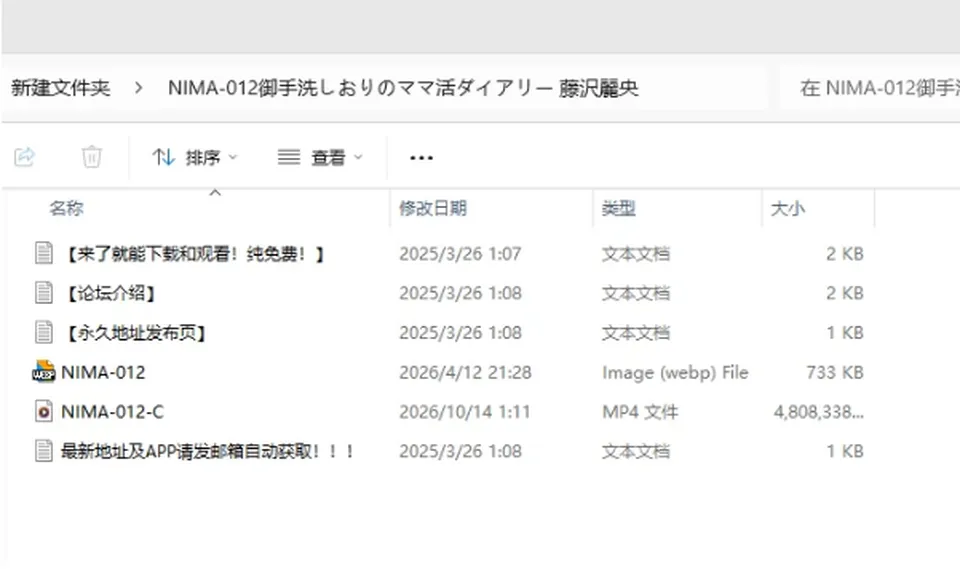Select the NIMA-012 folder breadcrumb segment

click(x=403, y=88)
